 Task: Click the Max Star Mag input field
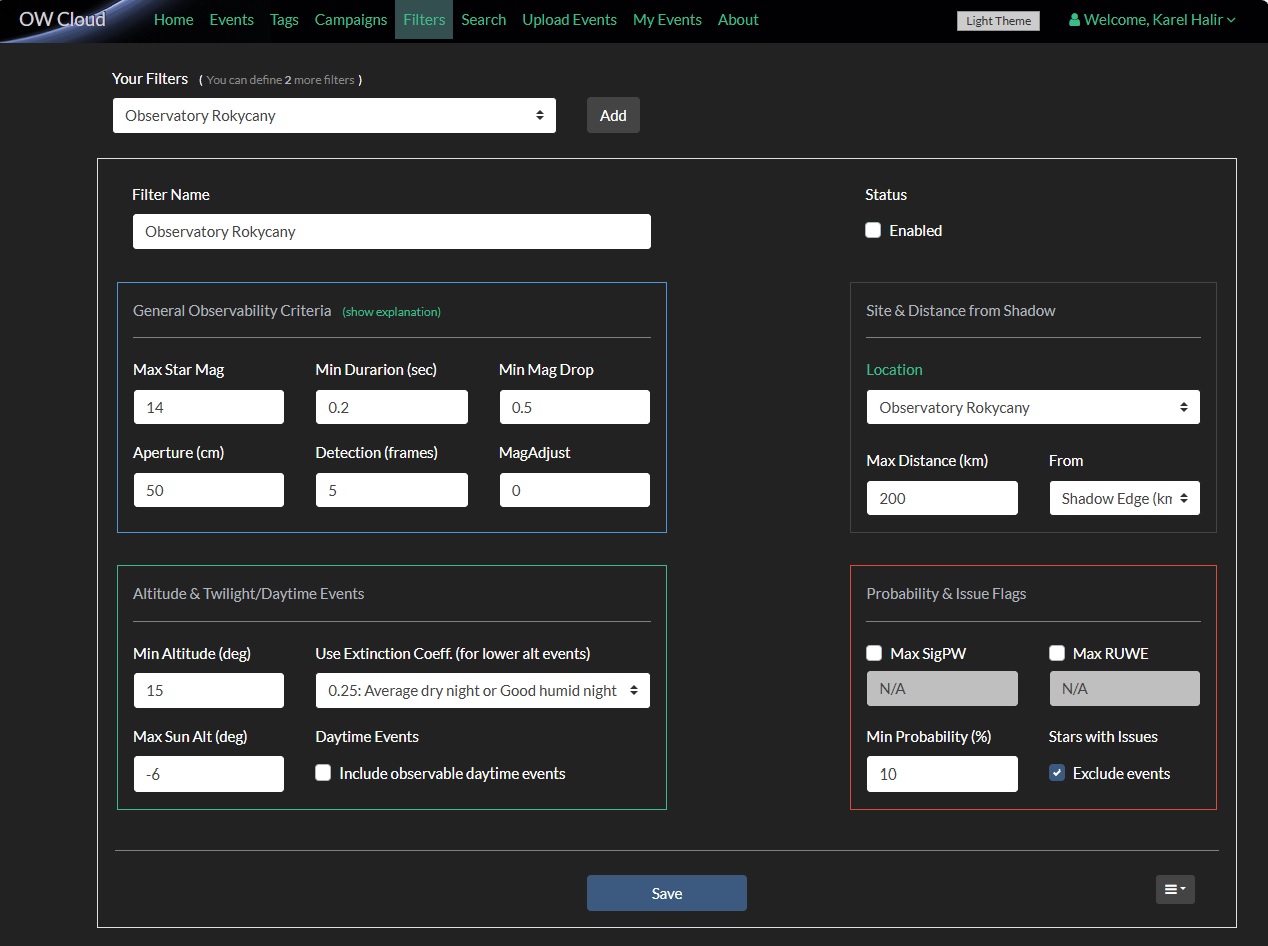[x=209, y=407]
